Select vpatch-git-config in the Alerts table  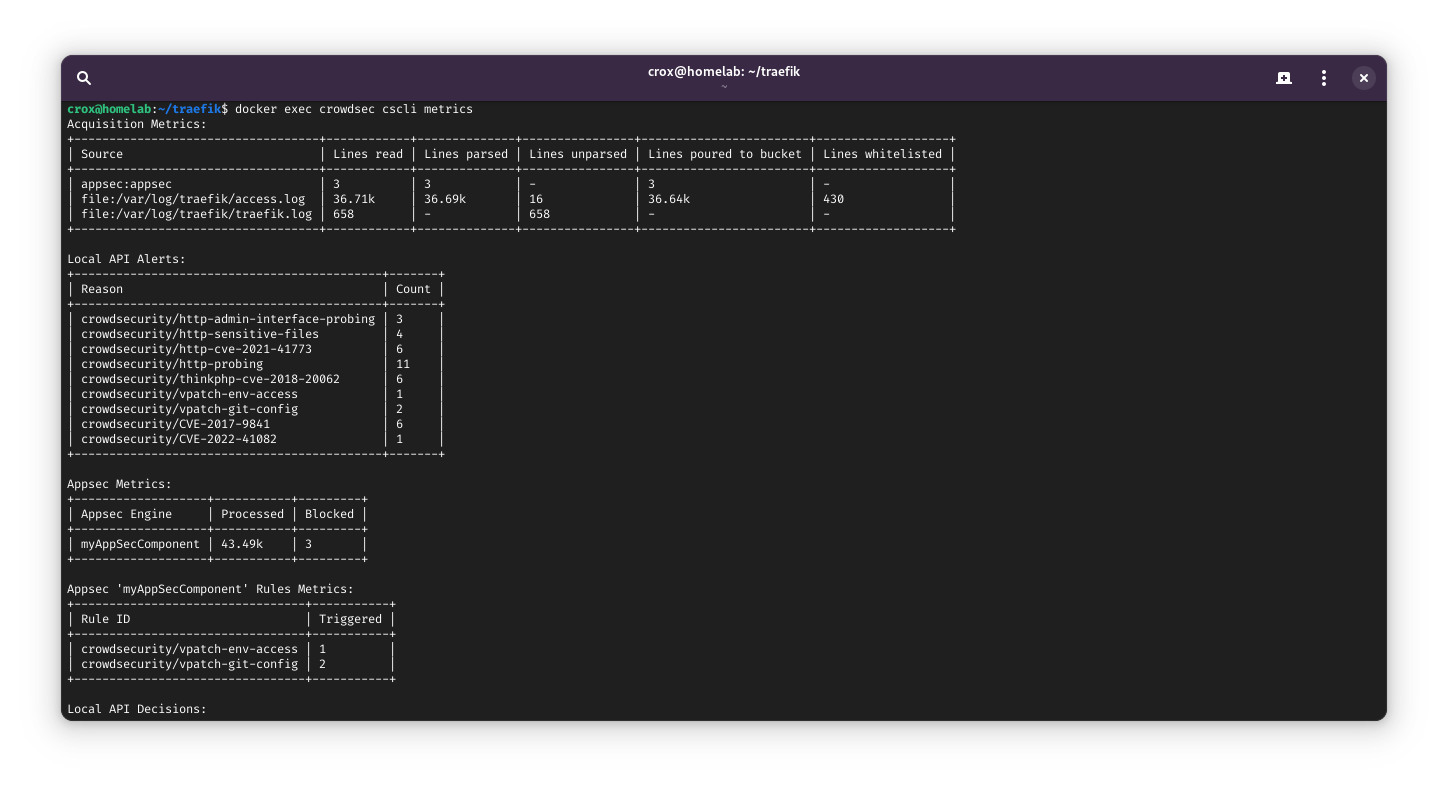(x=189, y=409)
